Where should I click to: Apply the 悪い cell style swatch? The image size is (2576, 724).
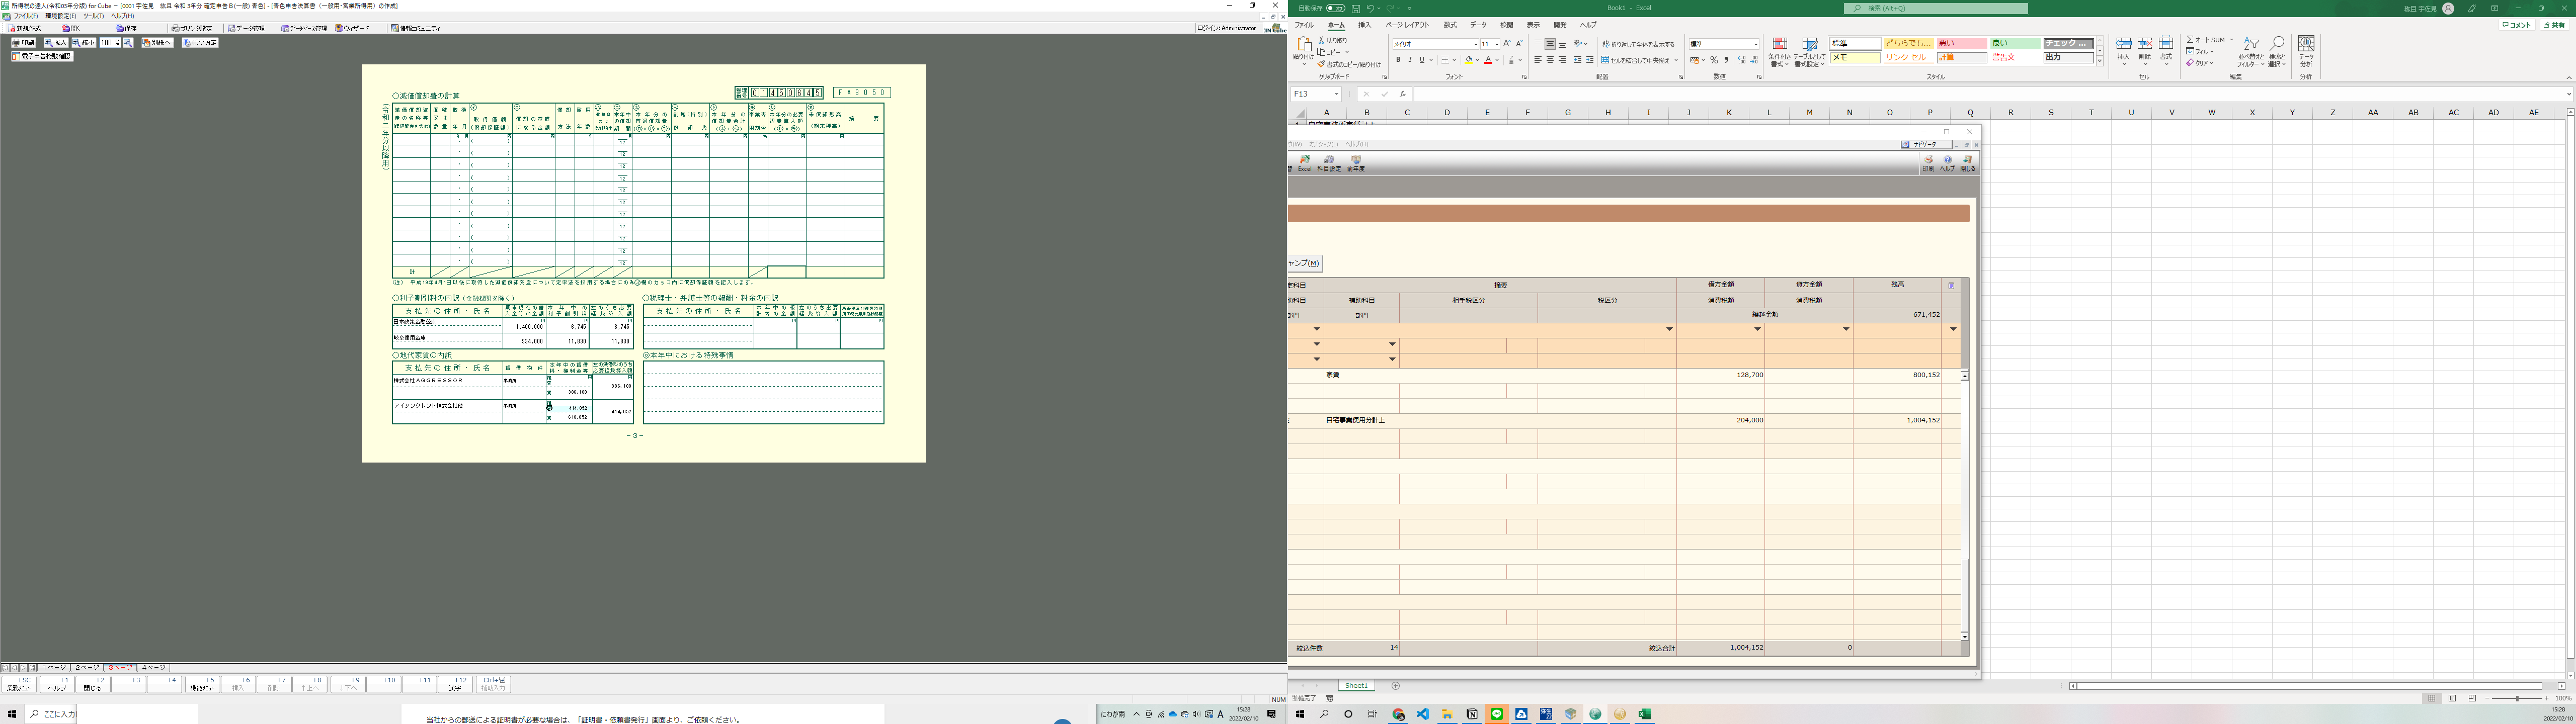click(1962, 44)
